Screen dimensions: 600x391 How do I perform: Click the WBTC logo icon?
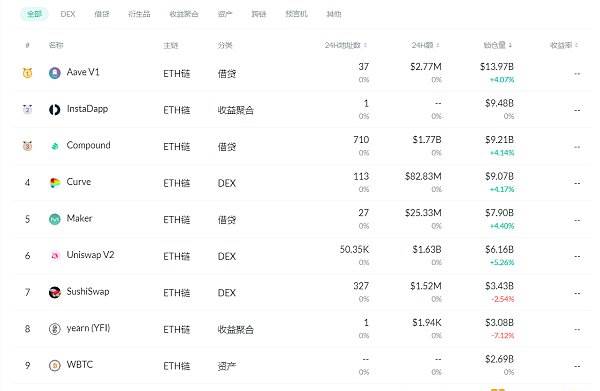[x=55, y=365]
